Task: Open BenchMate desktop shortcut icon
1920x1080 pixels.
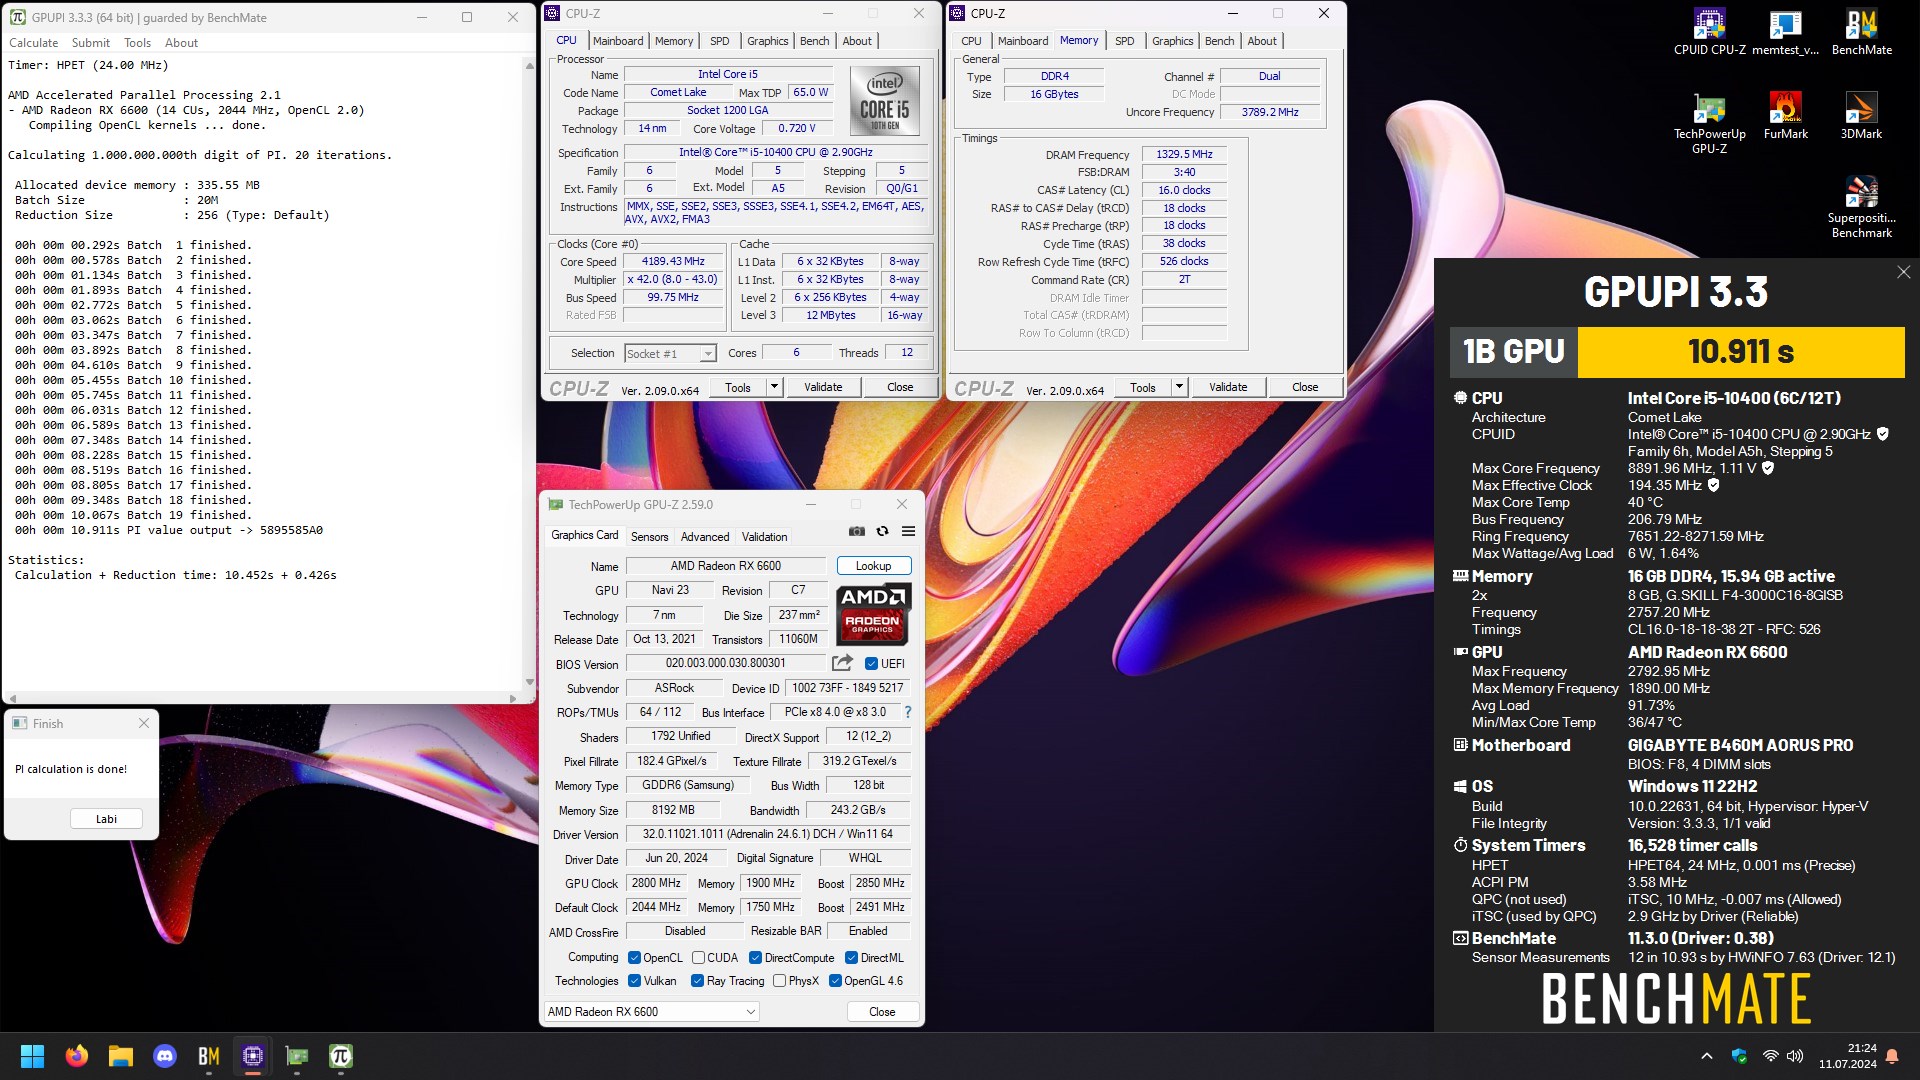Action: [1861, 32]
